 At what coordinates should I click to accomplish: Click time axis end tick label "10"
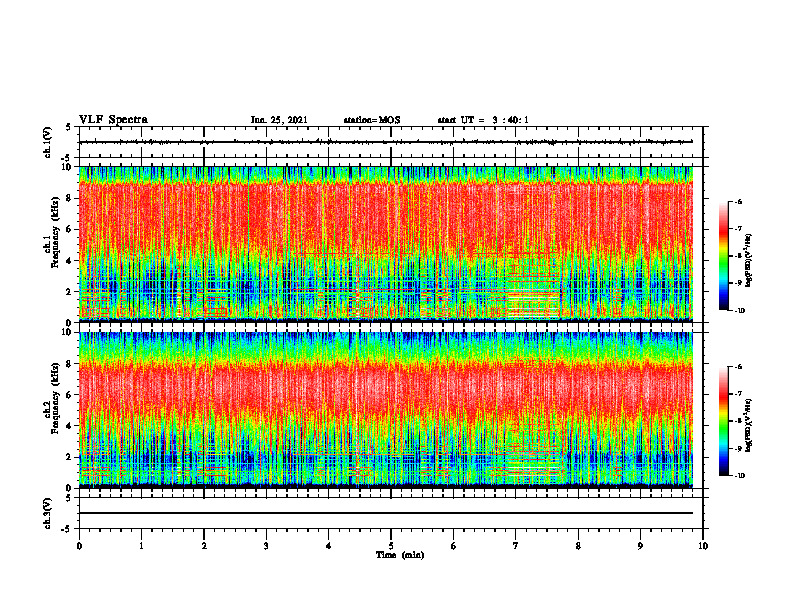703,546
